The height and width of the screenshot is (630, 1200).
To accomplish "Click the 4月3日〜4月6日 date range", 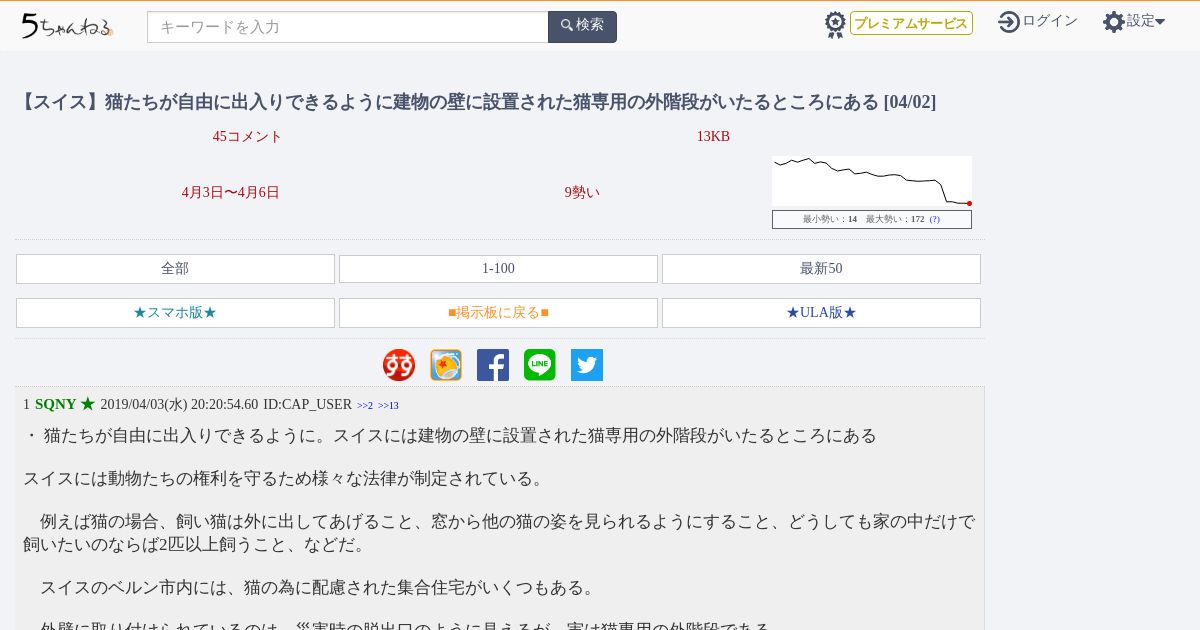I will (231, 193).
